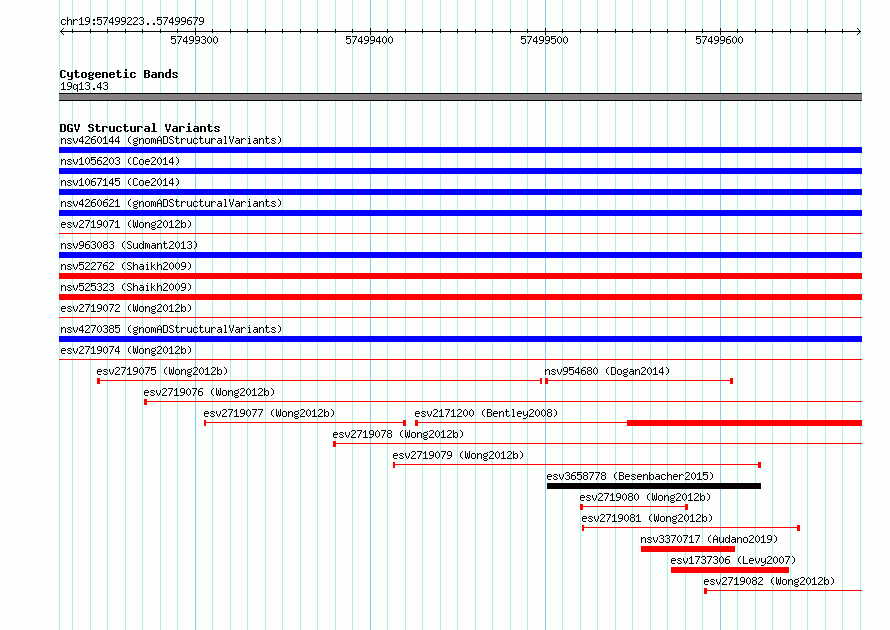Click the blue bar under nsv963083

460,255
